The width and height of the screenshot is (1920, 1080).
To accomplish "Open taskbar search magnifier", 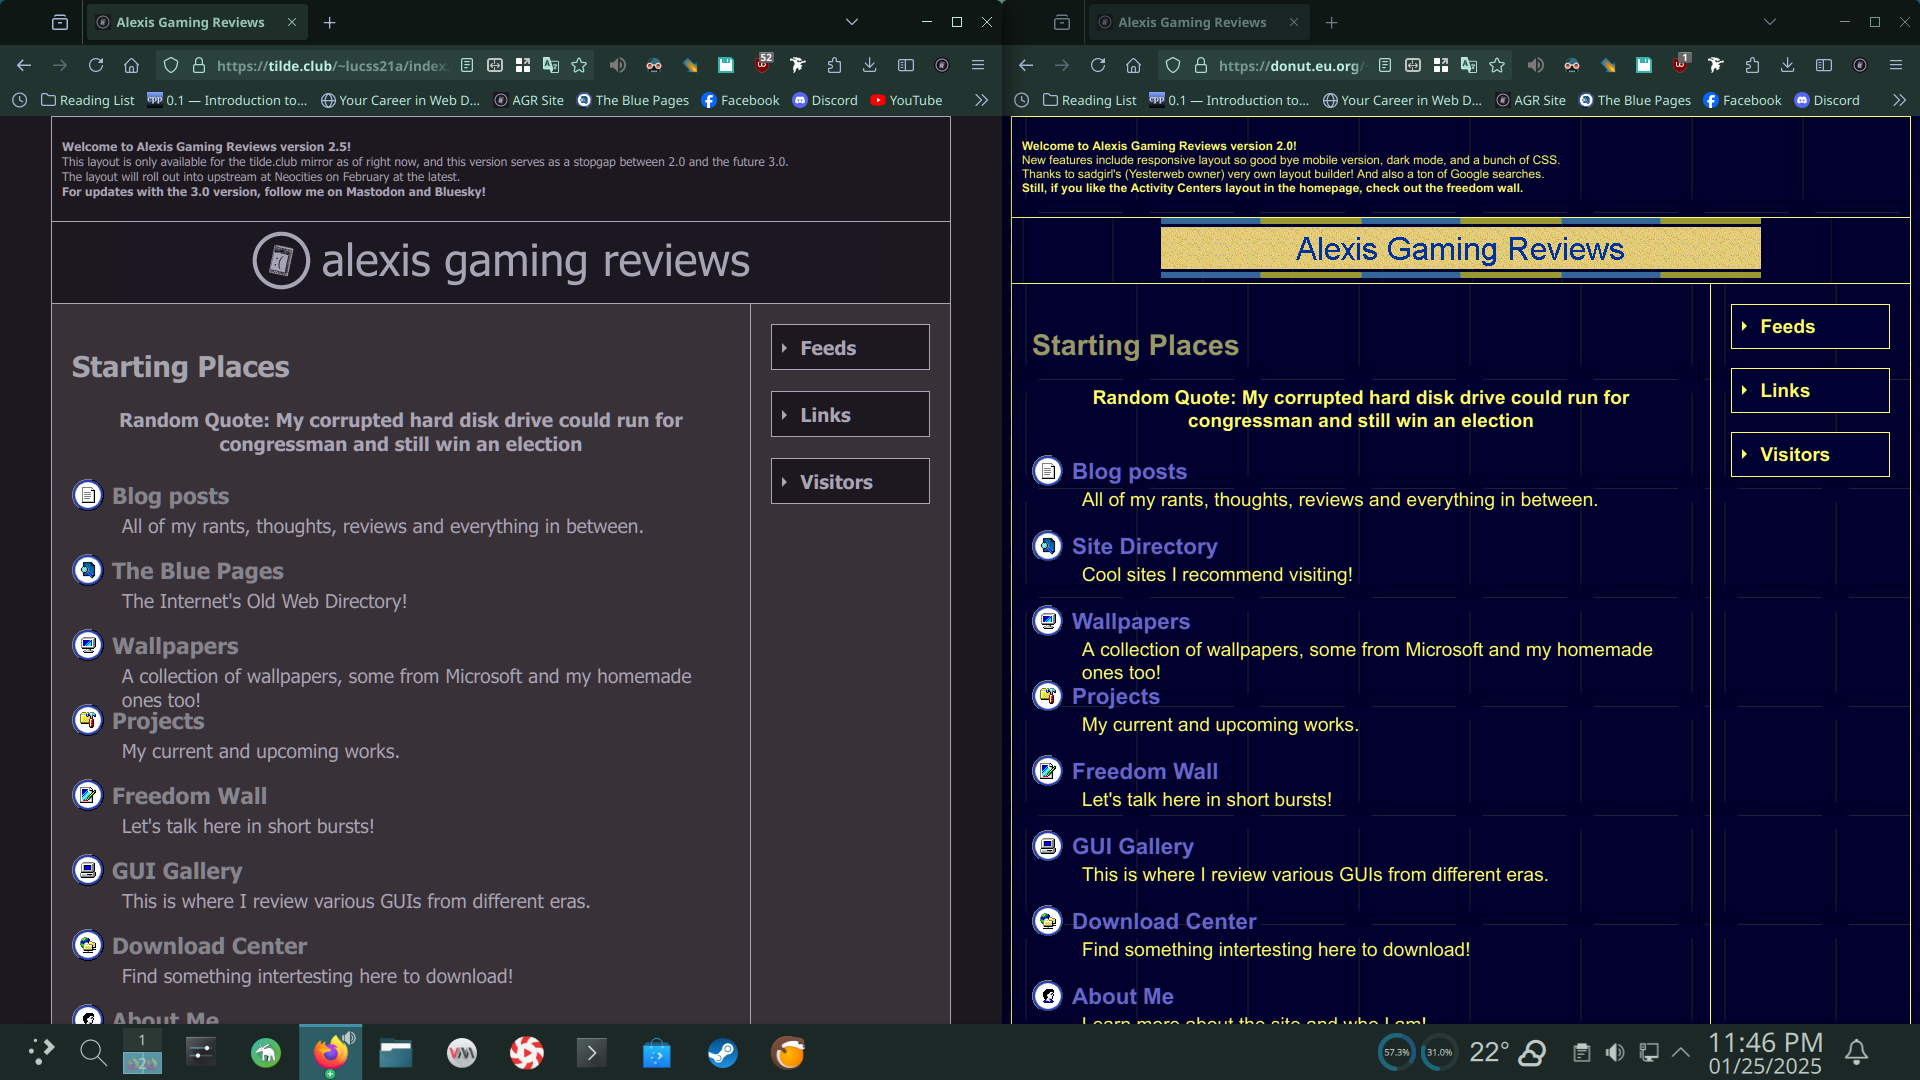I will click(93, 1052).
